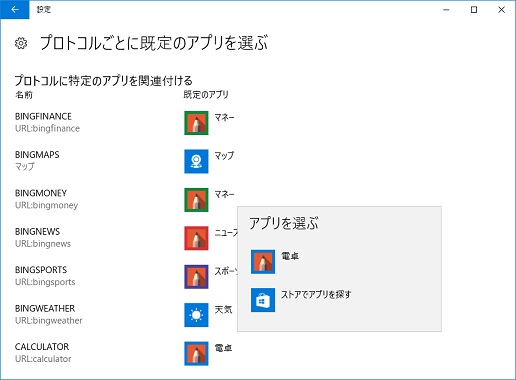
Task: Click the URL:bingfinance text
Action: point(47,128)
